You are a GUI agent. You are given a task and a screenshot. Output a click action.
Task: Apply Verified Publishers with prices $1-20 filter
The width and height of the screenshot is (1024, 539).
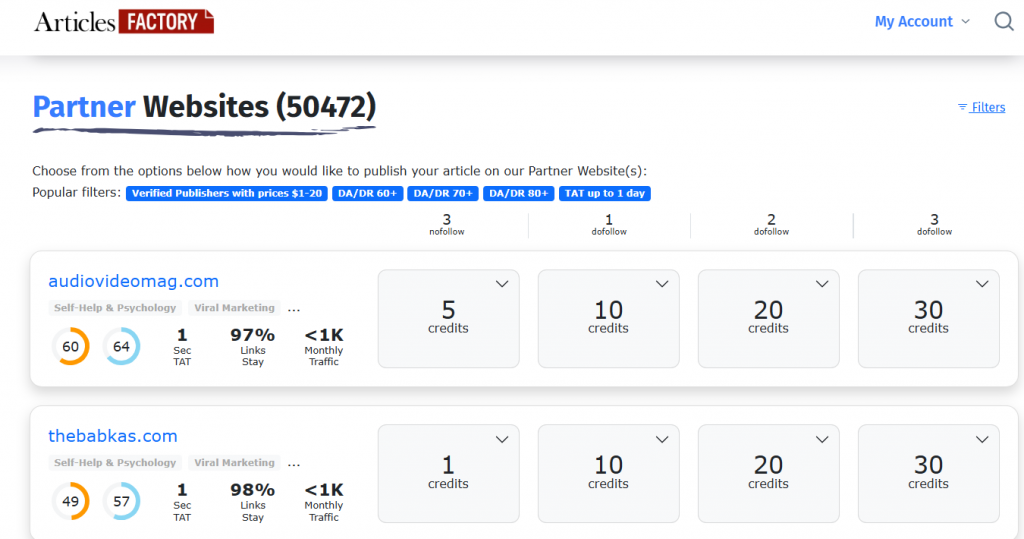[227, 193]
